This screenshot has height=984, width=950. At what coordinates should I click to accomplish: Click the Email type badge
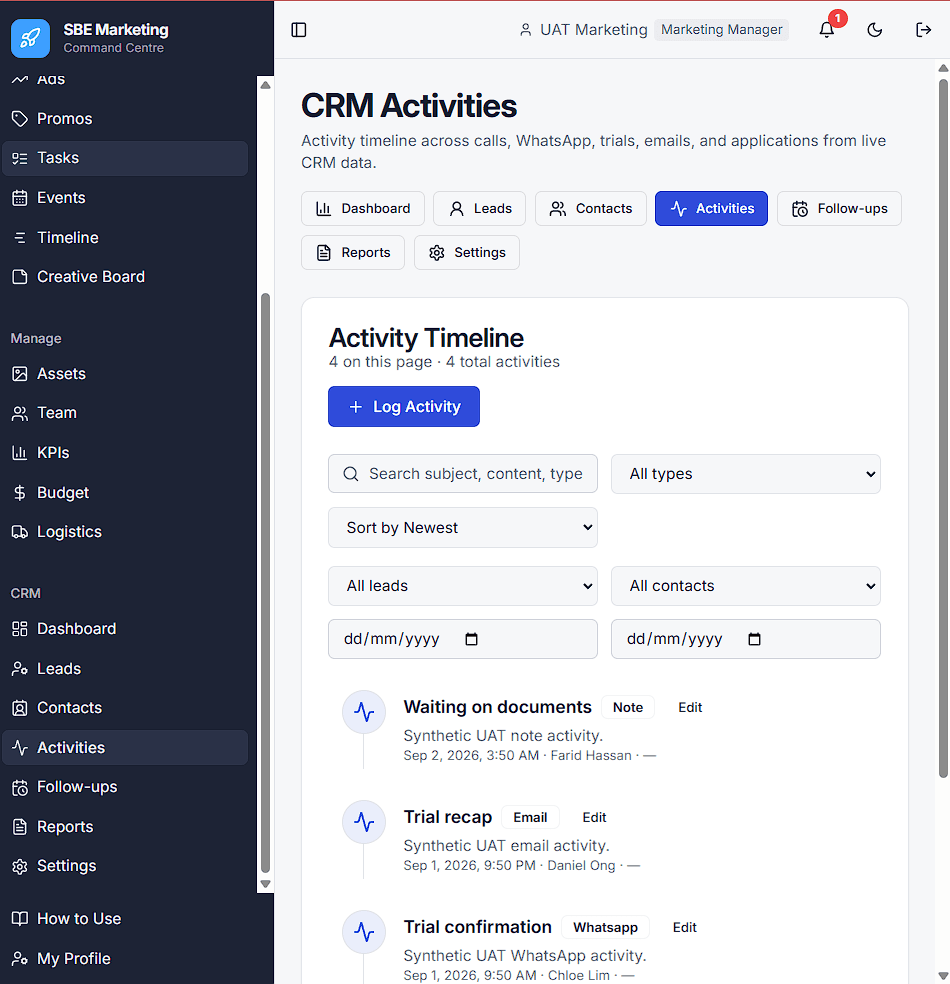click(x=530, y=817)
